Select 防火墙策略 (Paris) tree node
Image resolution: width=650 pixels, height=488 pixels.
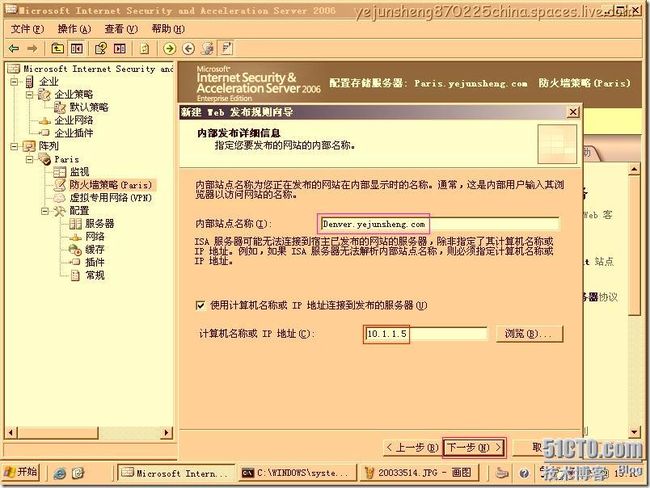pos(110,185)
